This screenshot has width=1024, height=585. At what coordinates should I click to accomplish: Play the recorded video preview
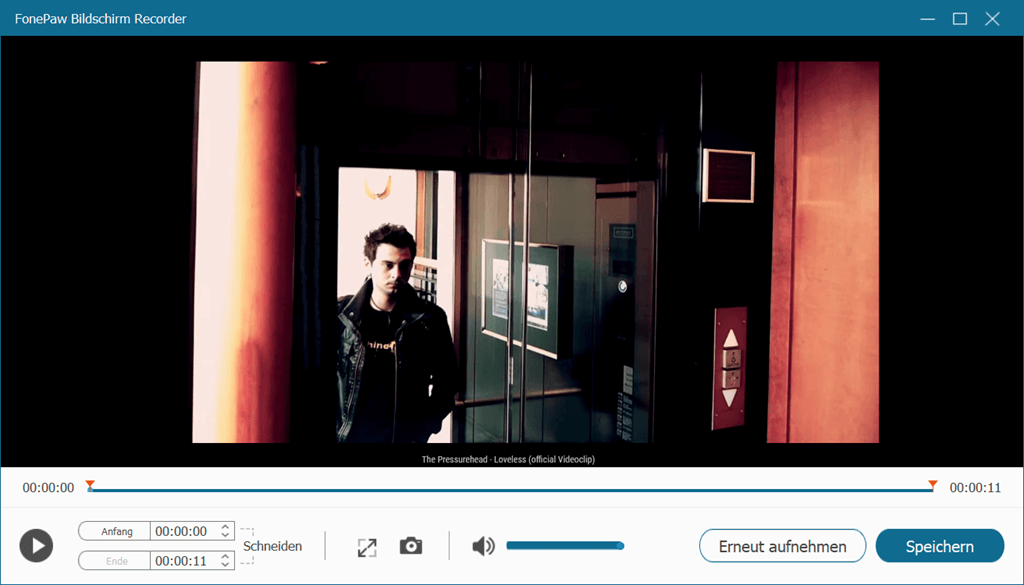point(36,545)
